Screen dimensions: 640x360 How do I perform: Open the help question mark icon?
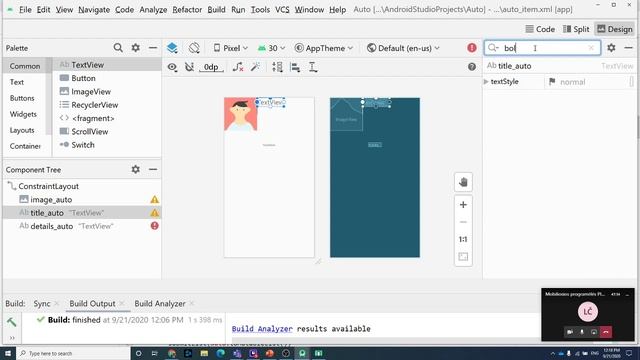(x=472, y=67)
